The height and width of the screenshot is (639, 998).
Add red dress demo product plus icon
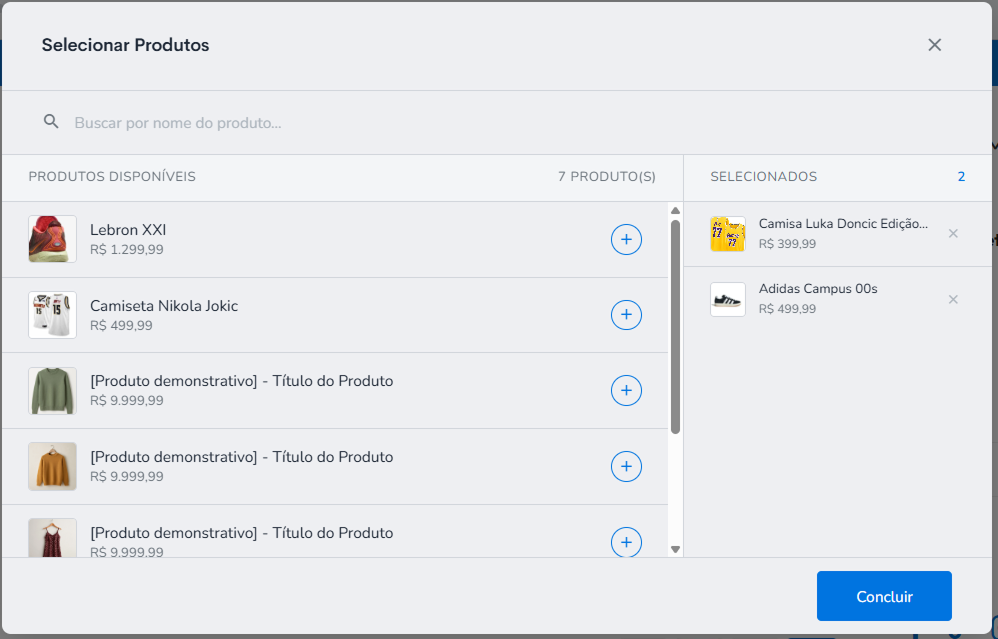[626, 542]
